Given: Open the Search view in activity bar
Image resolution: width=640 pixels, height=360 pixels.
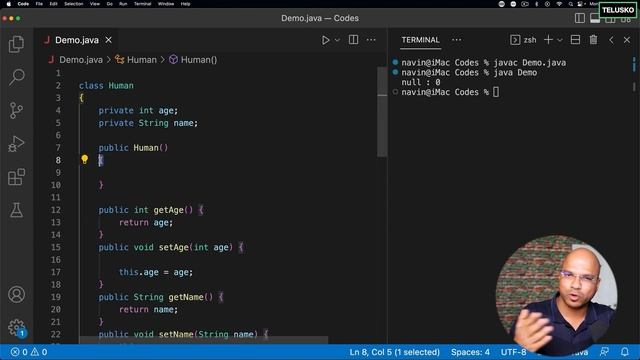Looking at the screenshot, I should point(16,77).
